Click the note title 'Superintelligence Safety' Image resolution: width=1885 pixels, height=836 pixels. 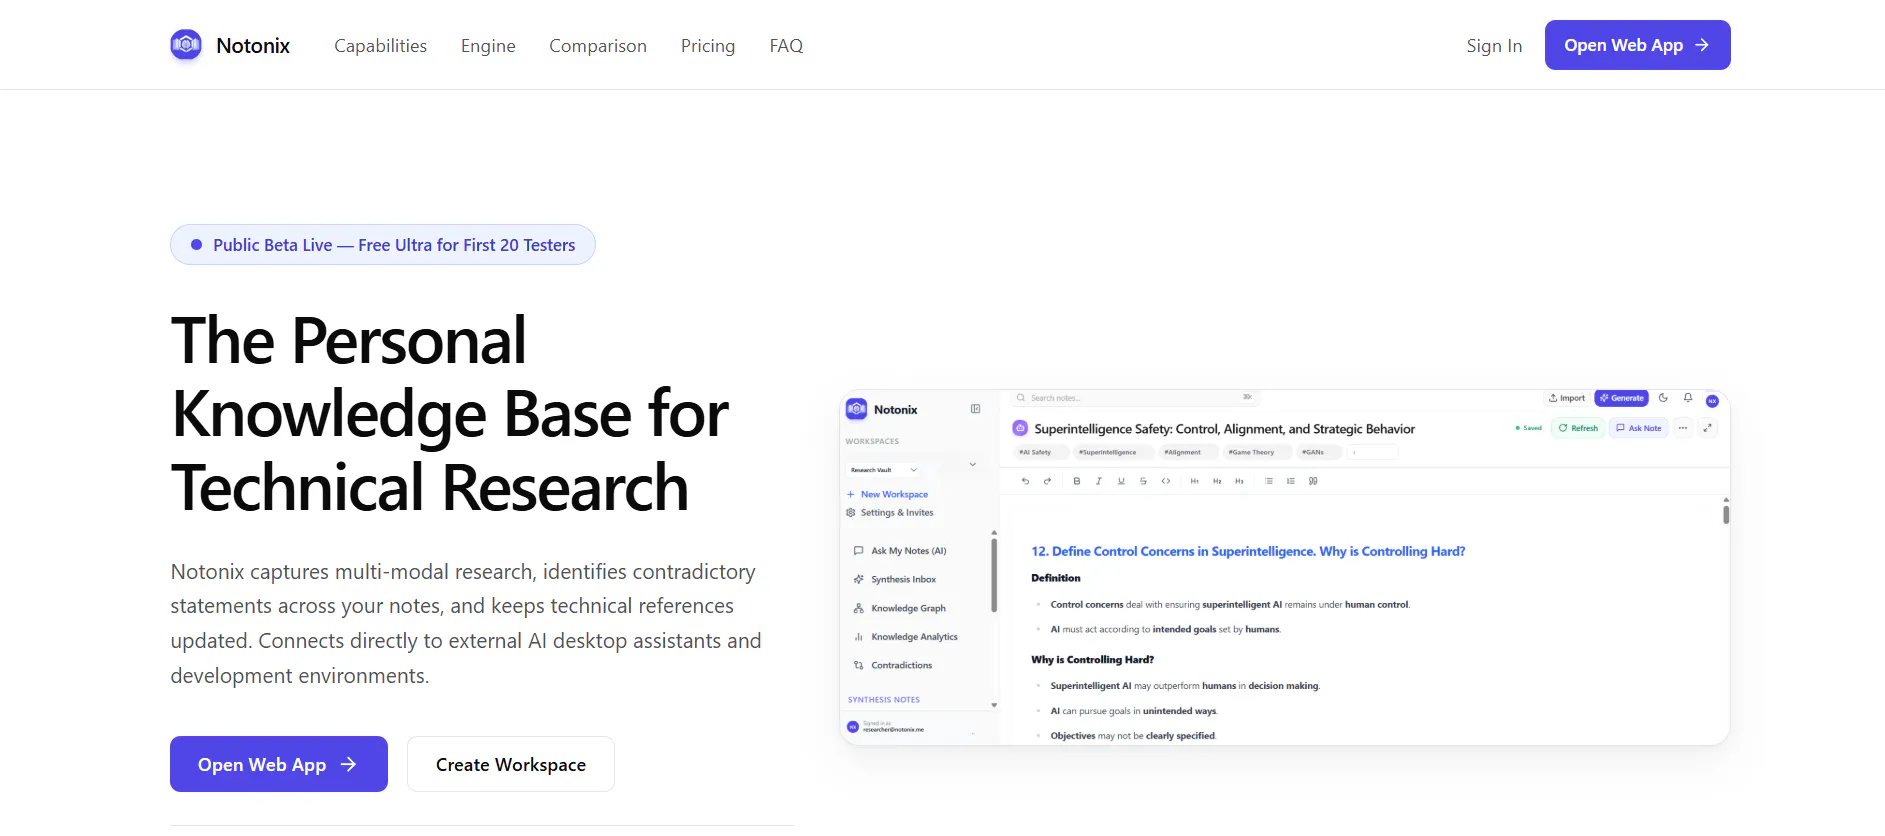1225,429
